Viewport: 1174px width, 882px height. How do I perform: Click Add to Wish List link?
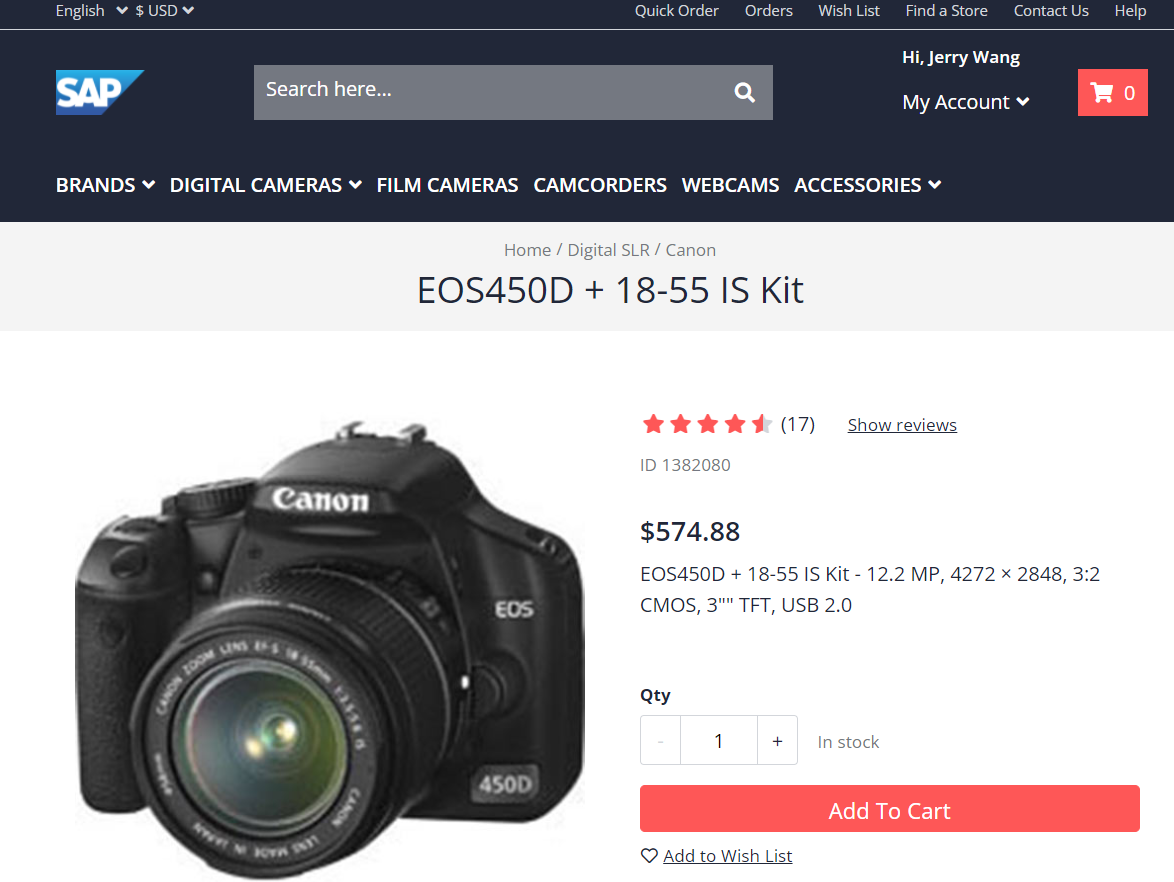pyautogui.click(x=727, y=856)
